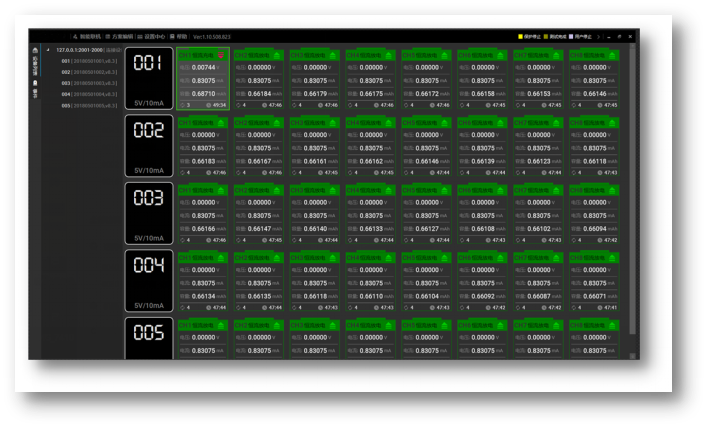
Task: Select device 003 in the tree
Action: tap(89, 83)
